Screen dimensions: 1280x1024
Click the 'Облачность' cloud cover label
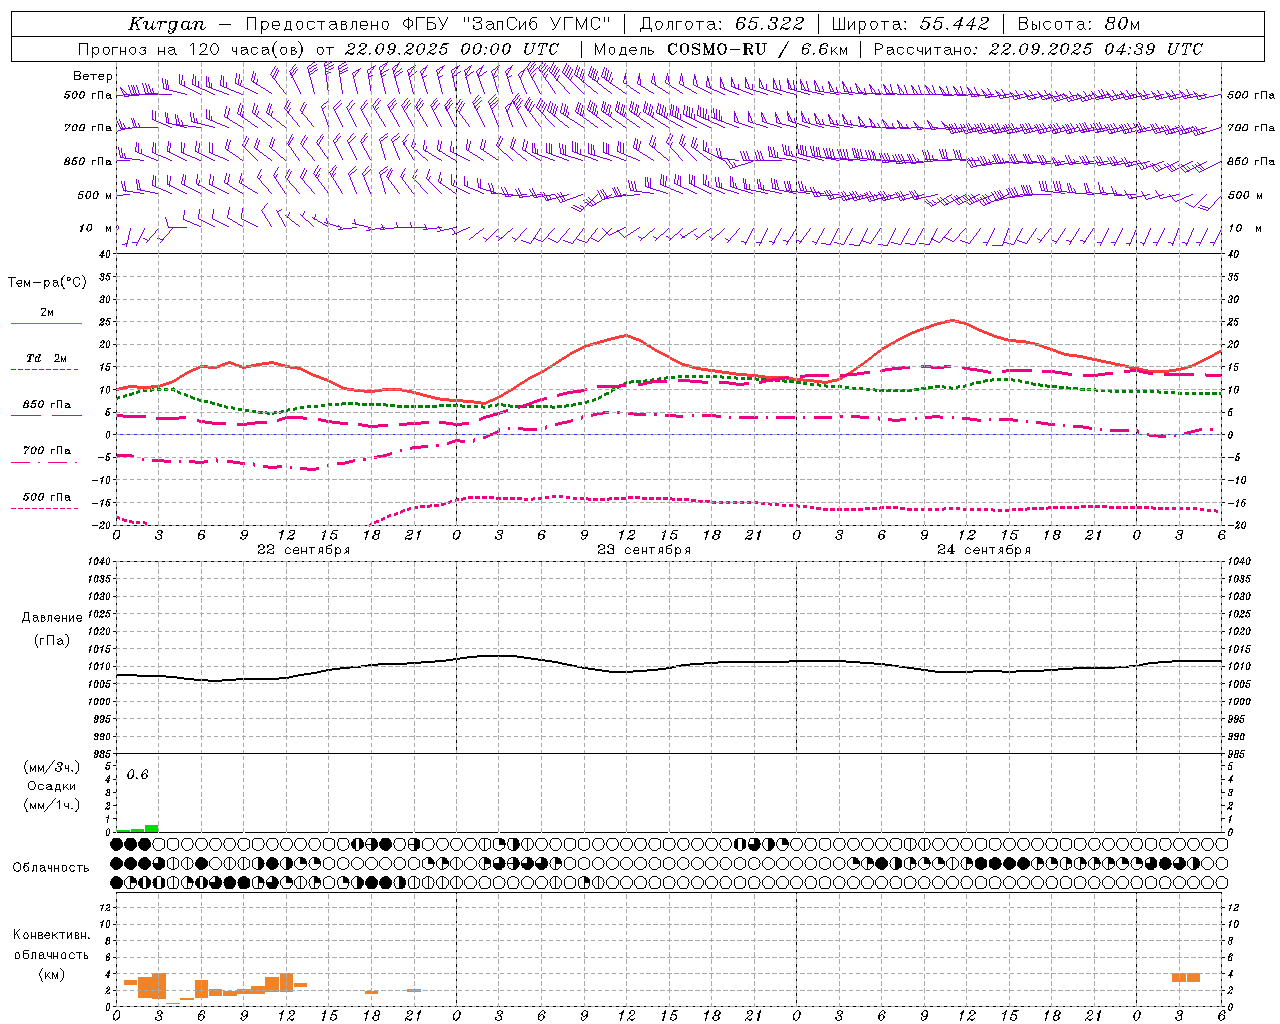[x=51, y=867]
